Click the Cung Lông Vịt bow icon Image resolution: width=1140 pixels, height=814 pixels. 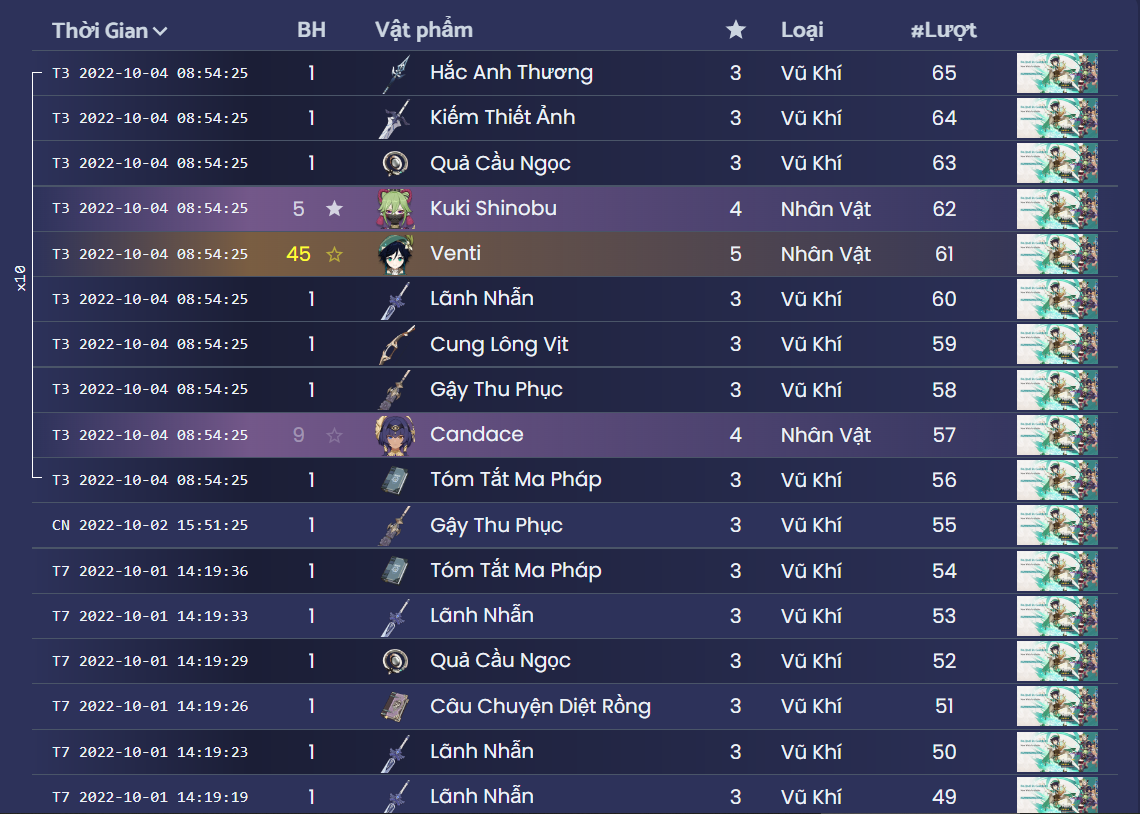pyautogui.click(x=396, y=343)
